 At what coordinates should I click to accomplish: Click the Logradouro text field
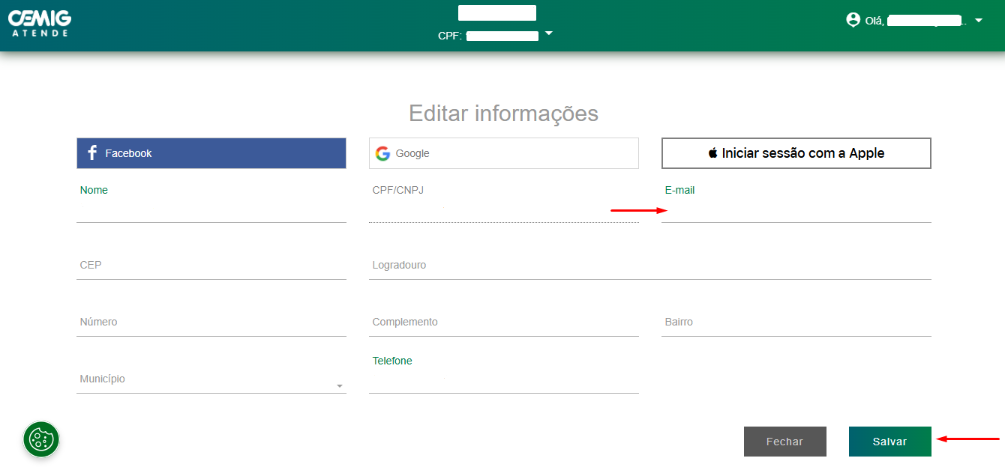[650, 266]
